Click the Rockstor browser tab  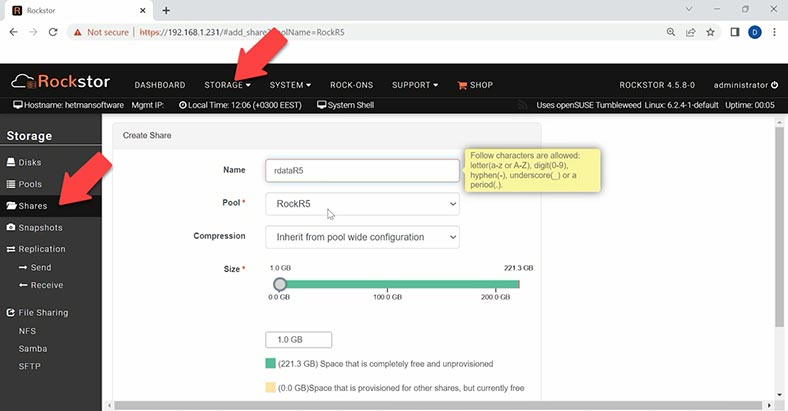tap(78, 10)
